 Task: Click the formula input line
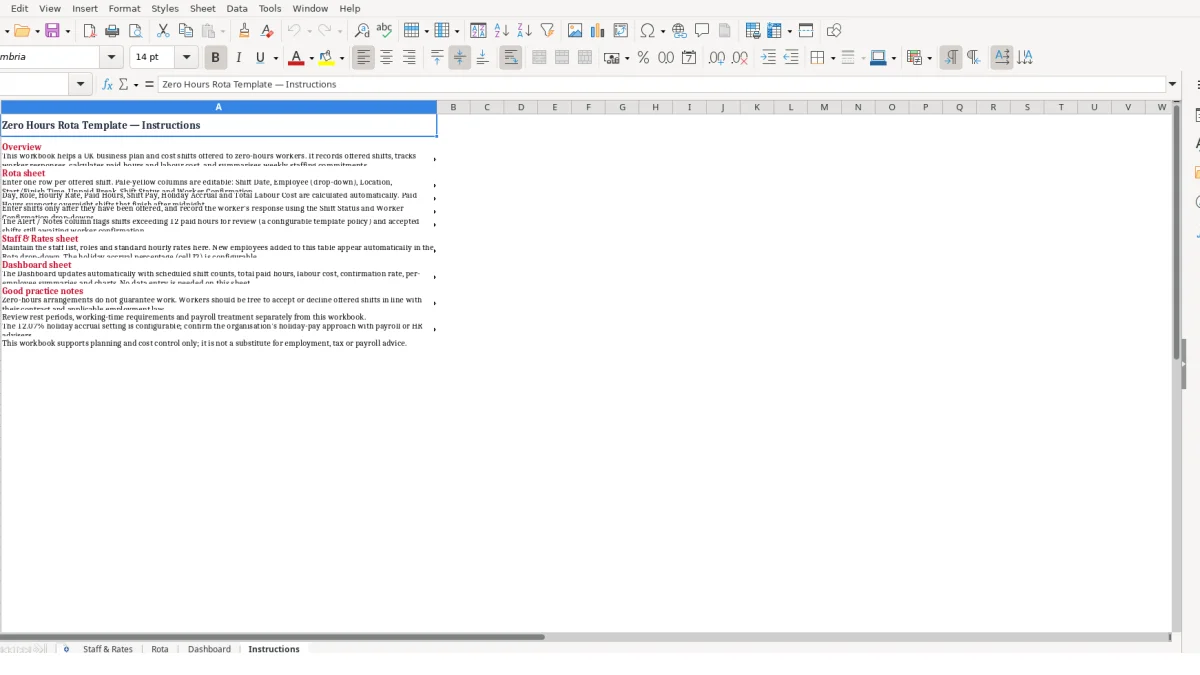[x=661, y=85]
